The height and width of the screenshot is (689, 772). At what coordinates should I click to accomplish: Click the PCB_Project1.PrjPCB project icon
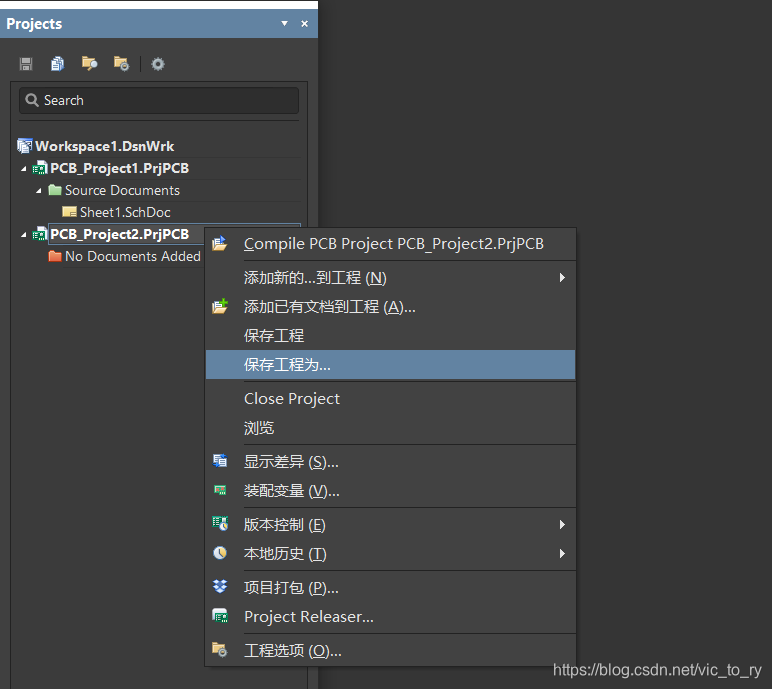40,168
